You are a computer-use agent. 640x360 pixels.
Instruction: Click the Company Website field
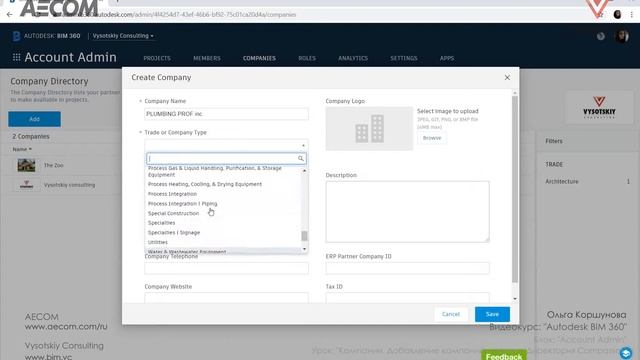click(x=226, y=298)
